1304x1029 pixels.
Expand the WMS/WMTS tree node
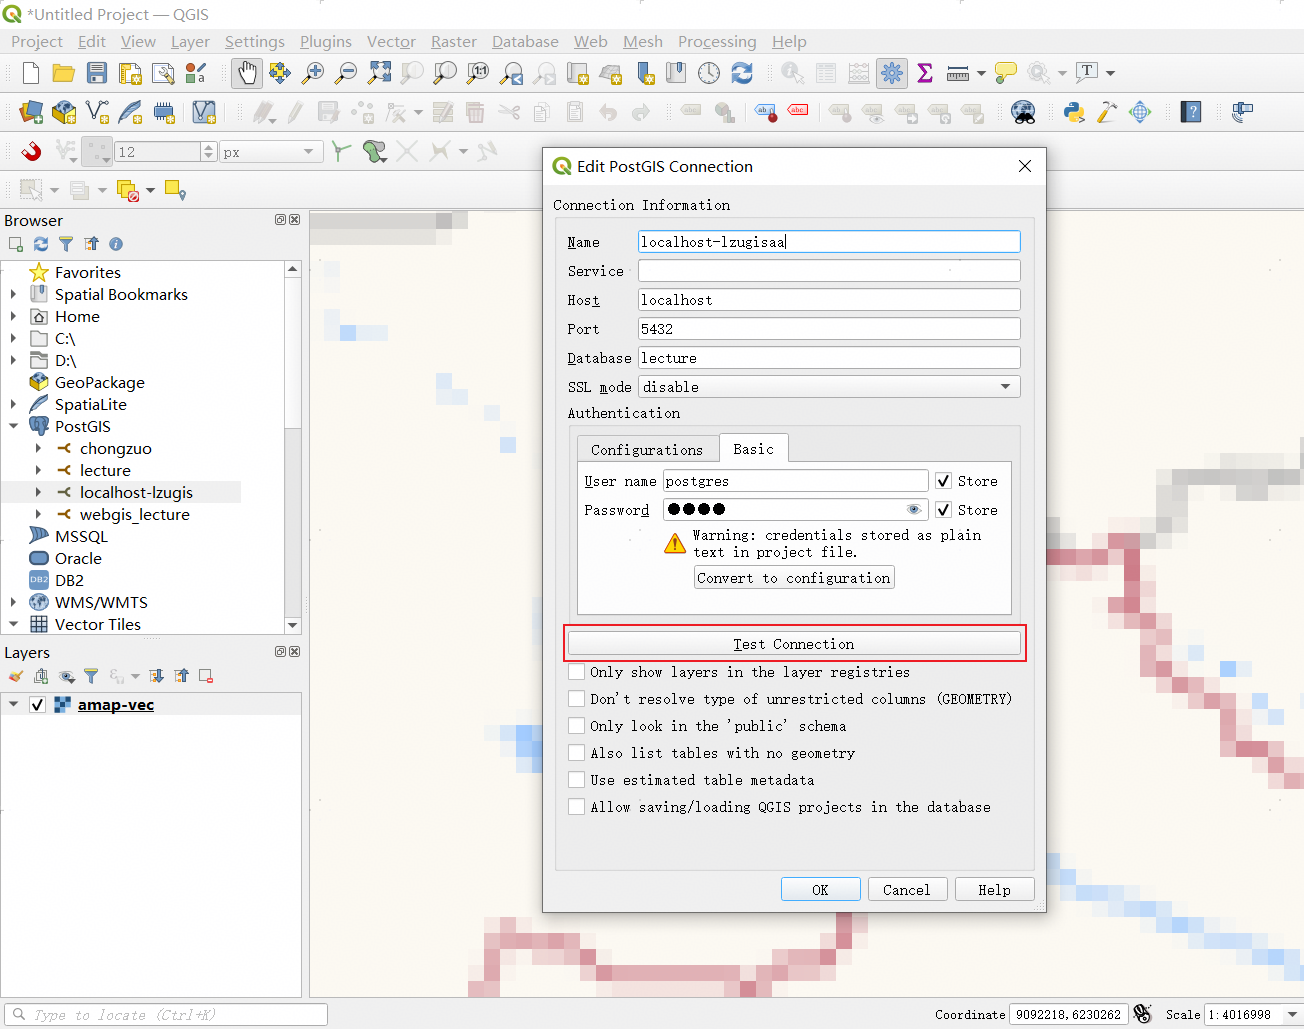coord(13,603)
